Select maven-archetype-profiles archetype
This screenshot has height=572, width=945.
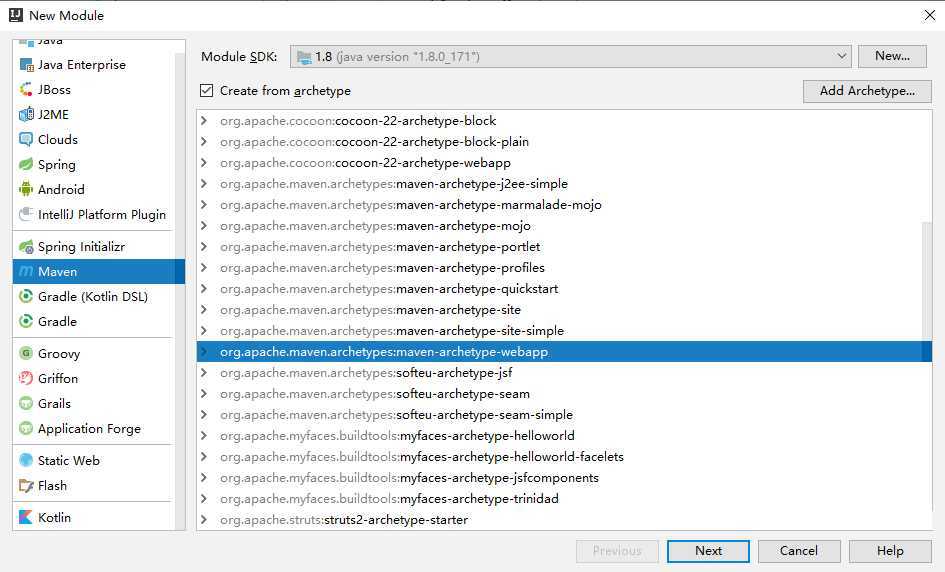tap(564, 268)
